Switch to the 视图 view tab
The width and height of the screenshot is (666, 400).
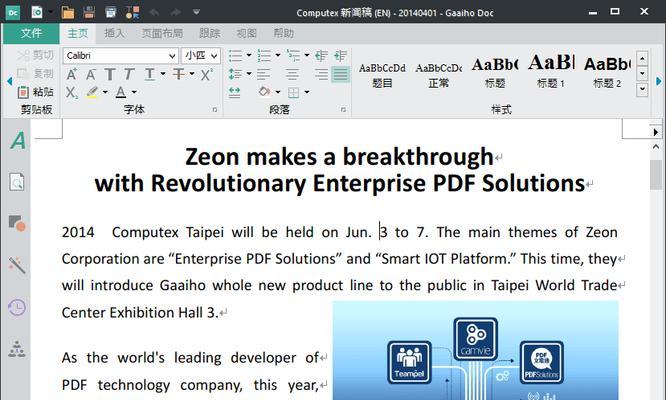coord(247,34)
